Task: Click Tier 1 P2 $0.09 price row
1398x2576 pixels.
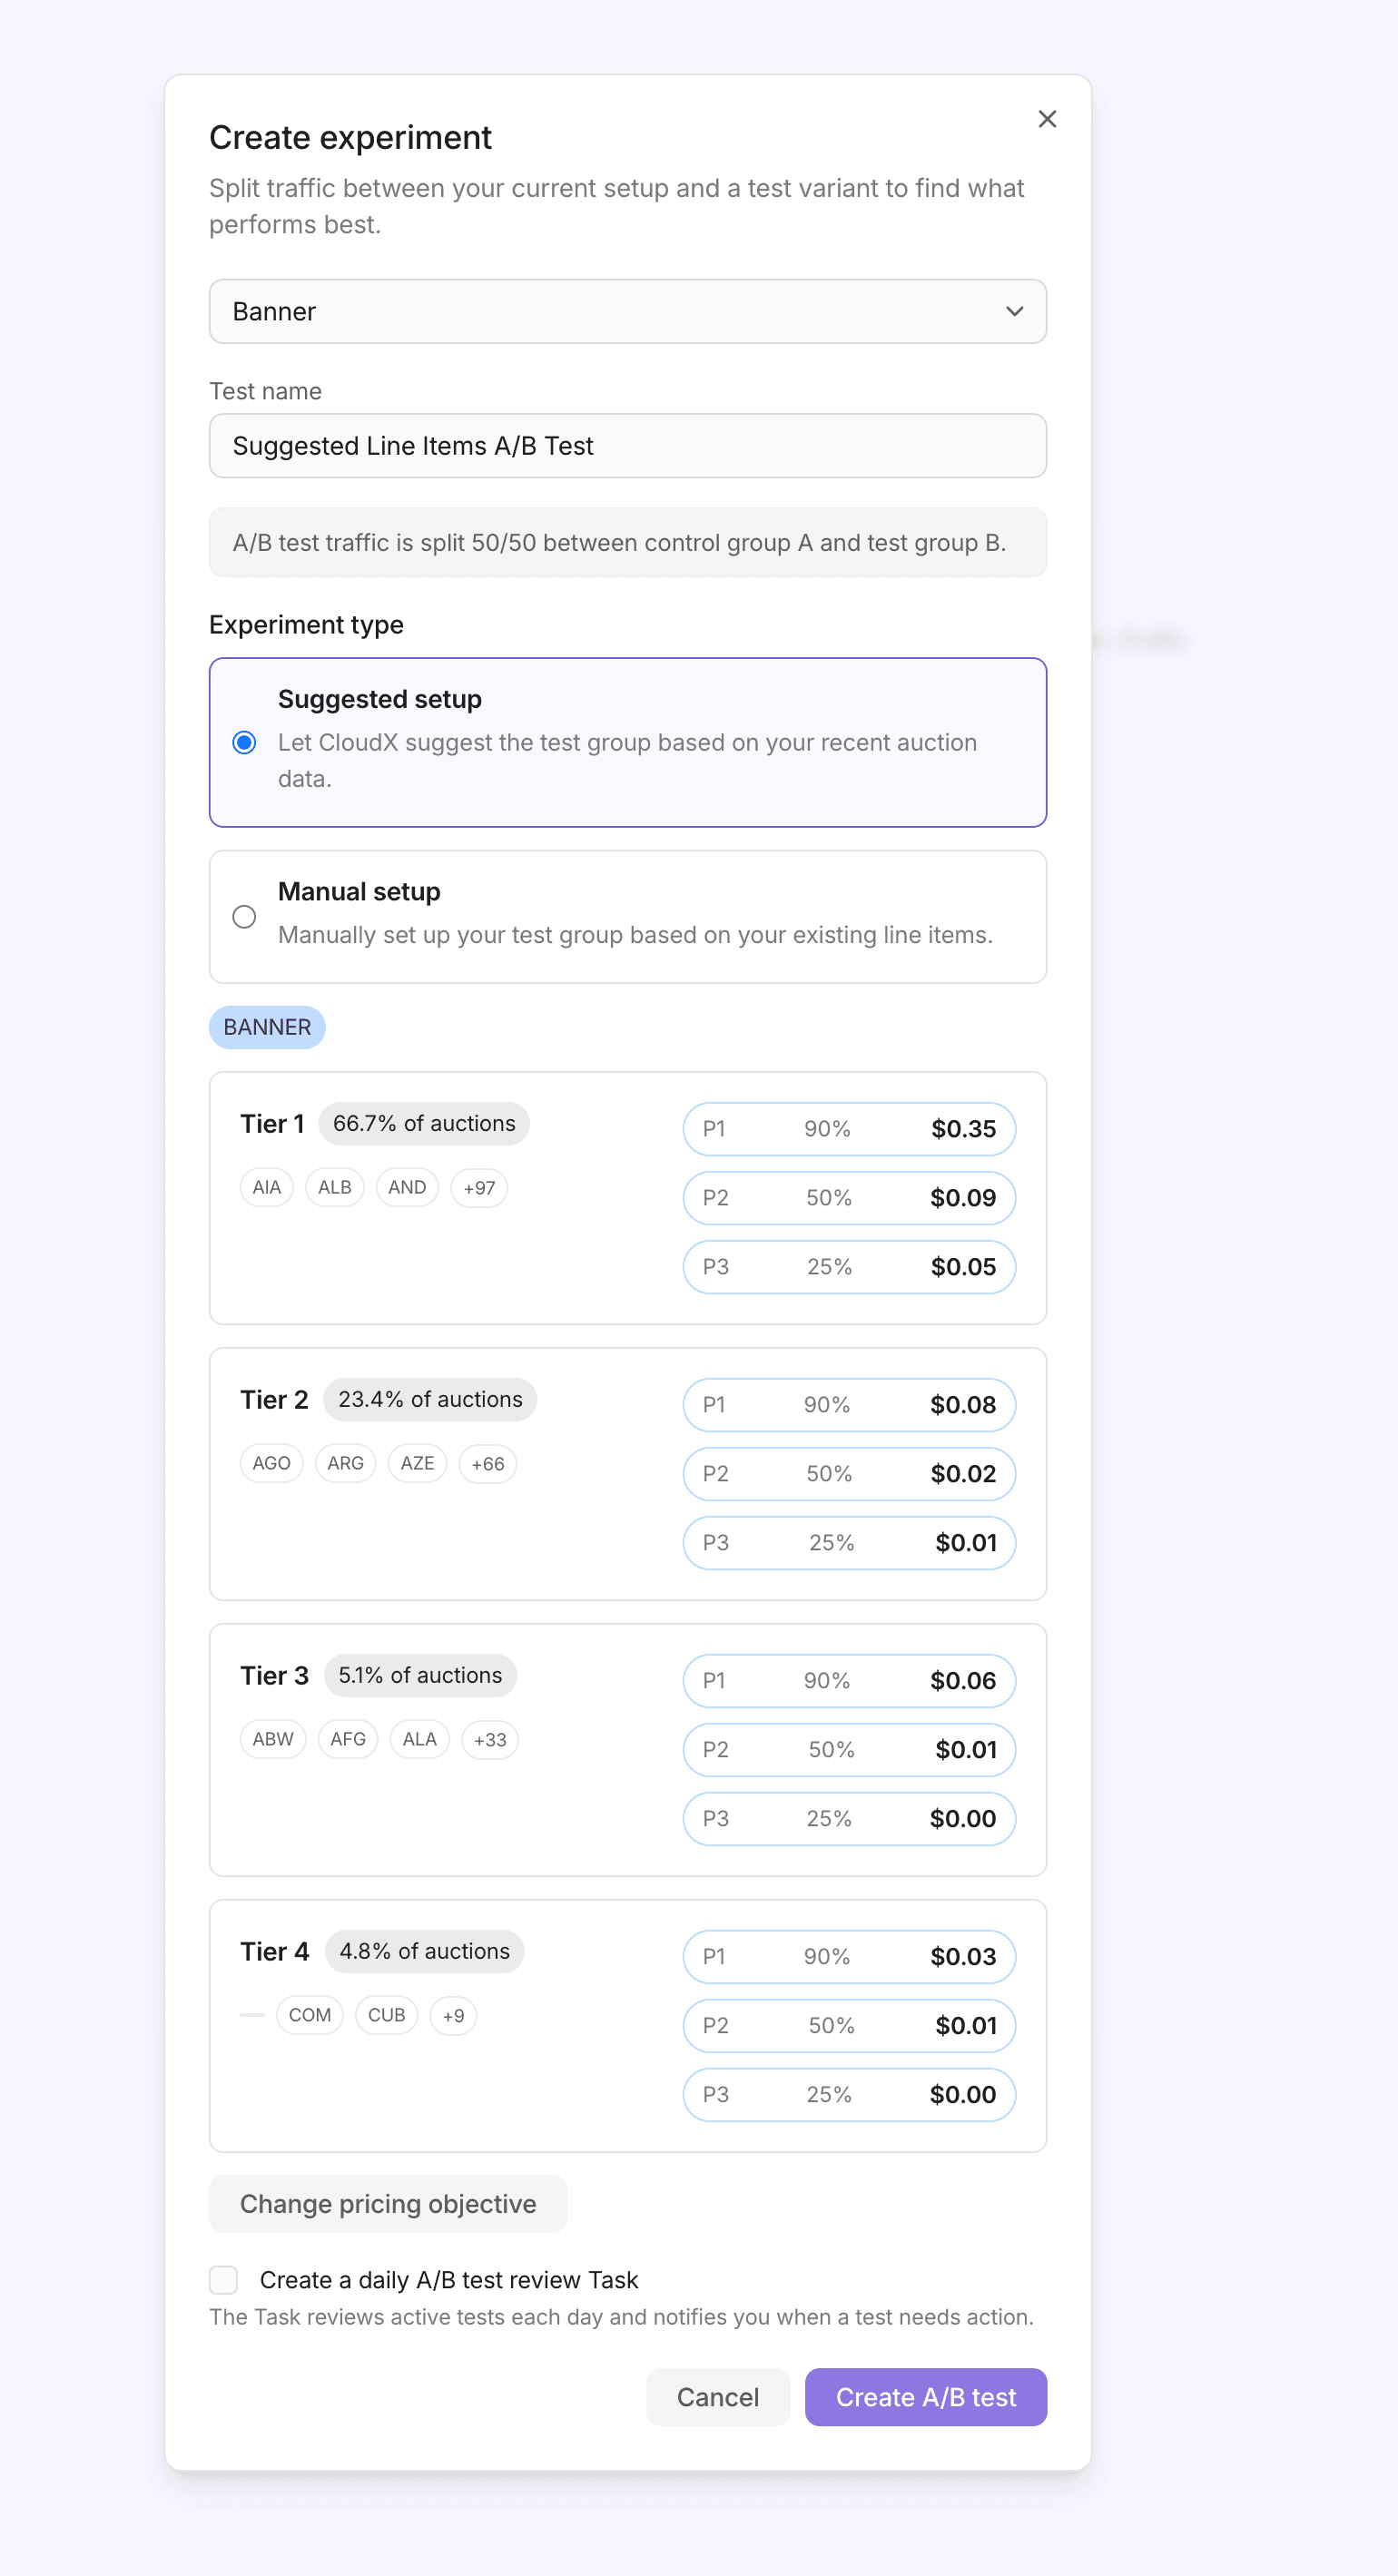Action: [x=849, y=1198]
